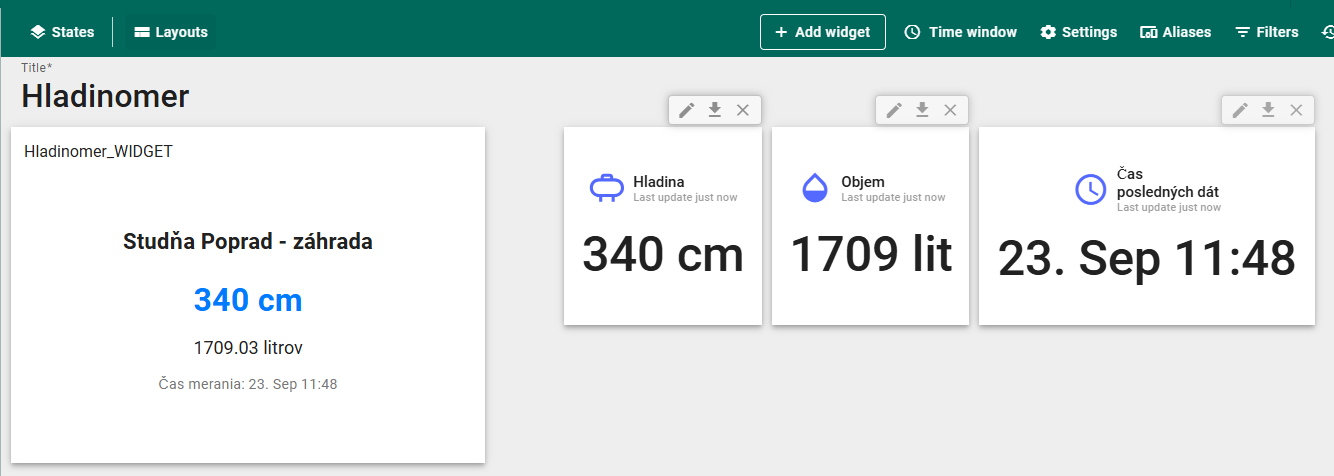Viewport: 1334px width, 476px height.
Task: Click pencil icon above Objem widget
Action: pos(894,110)
